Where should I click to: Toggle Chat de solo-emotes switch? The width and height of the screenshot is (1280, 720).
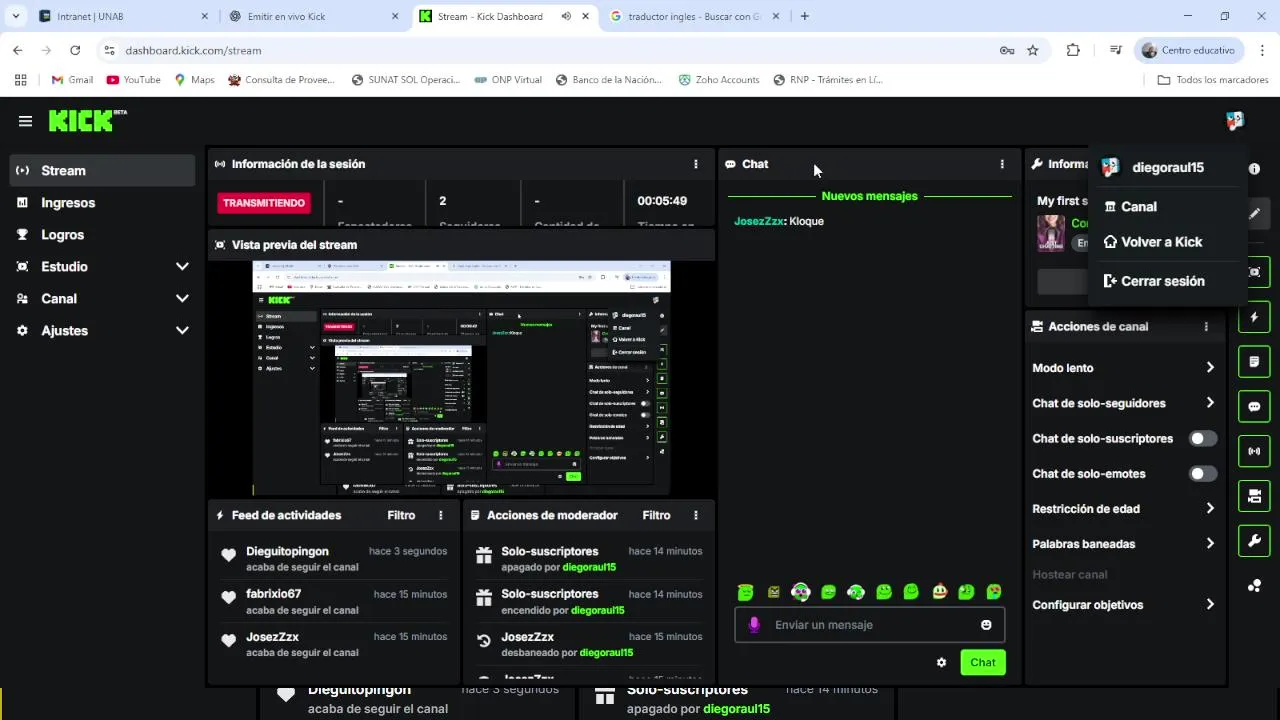1203,474
